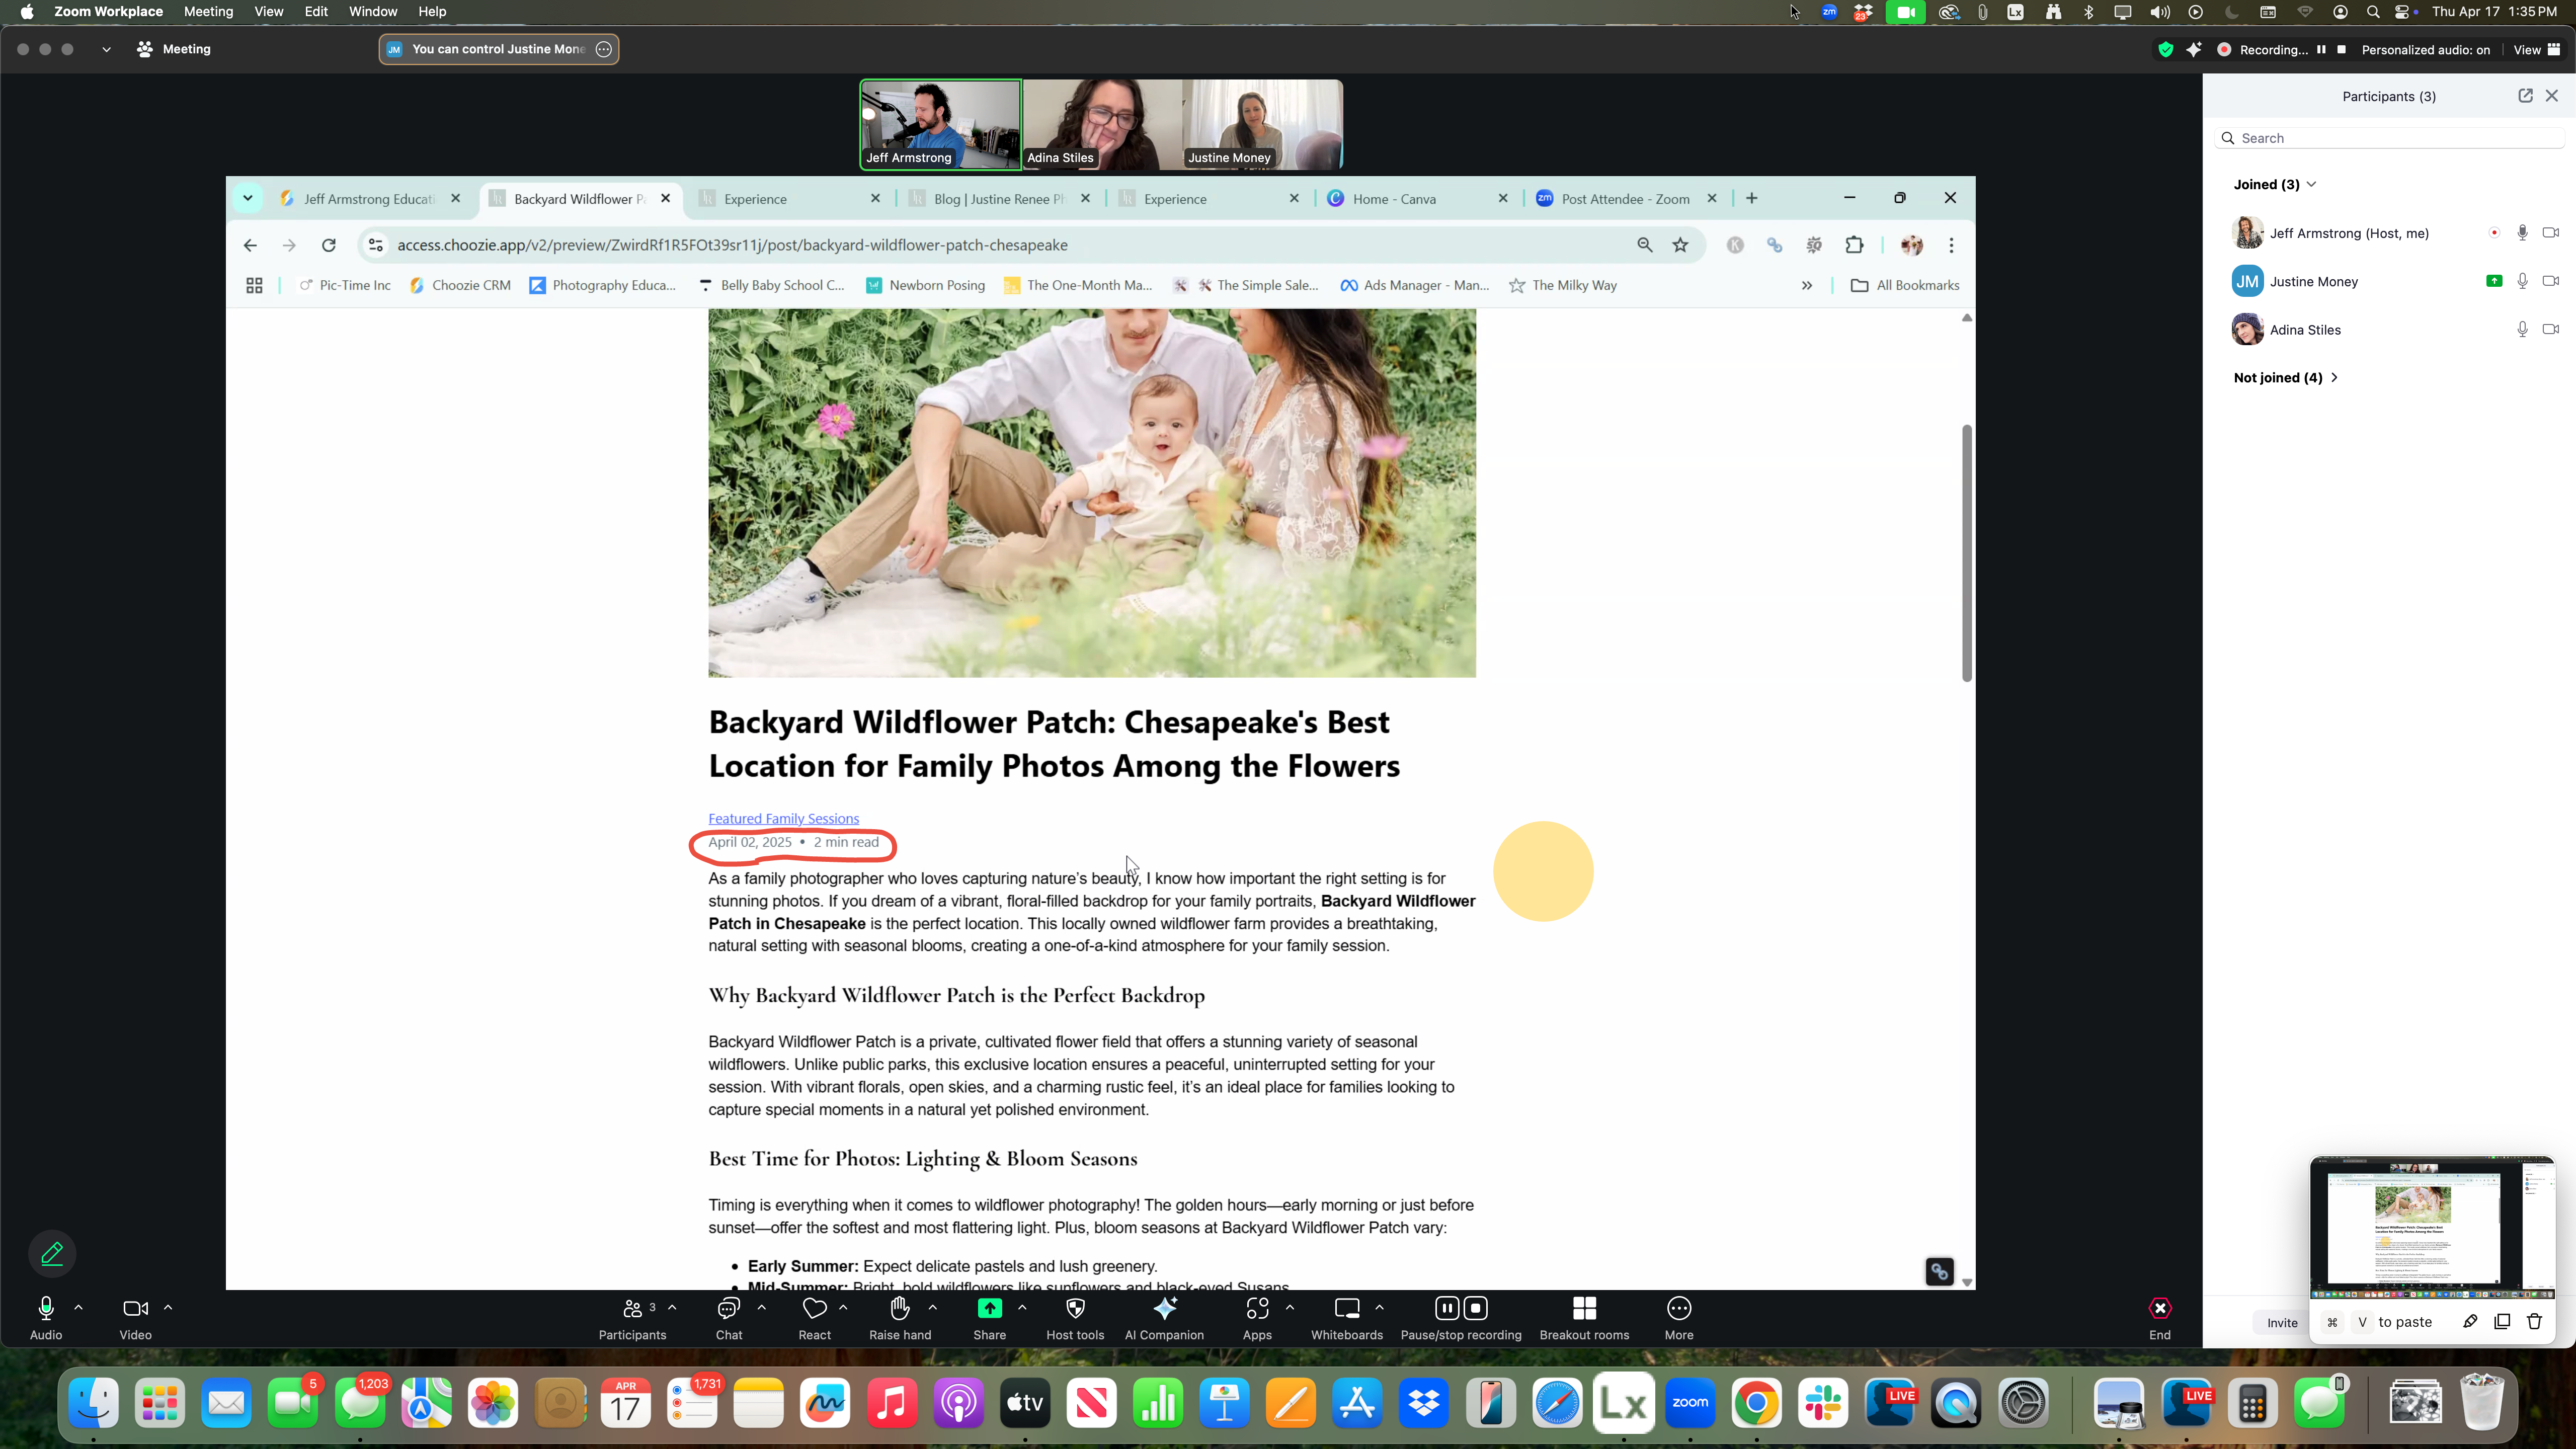Open the Chat panel

[x=729, y=1317]
